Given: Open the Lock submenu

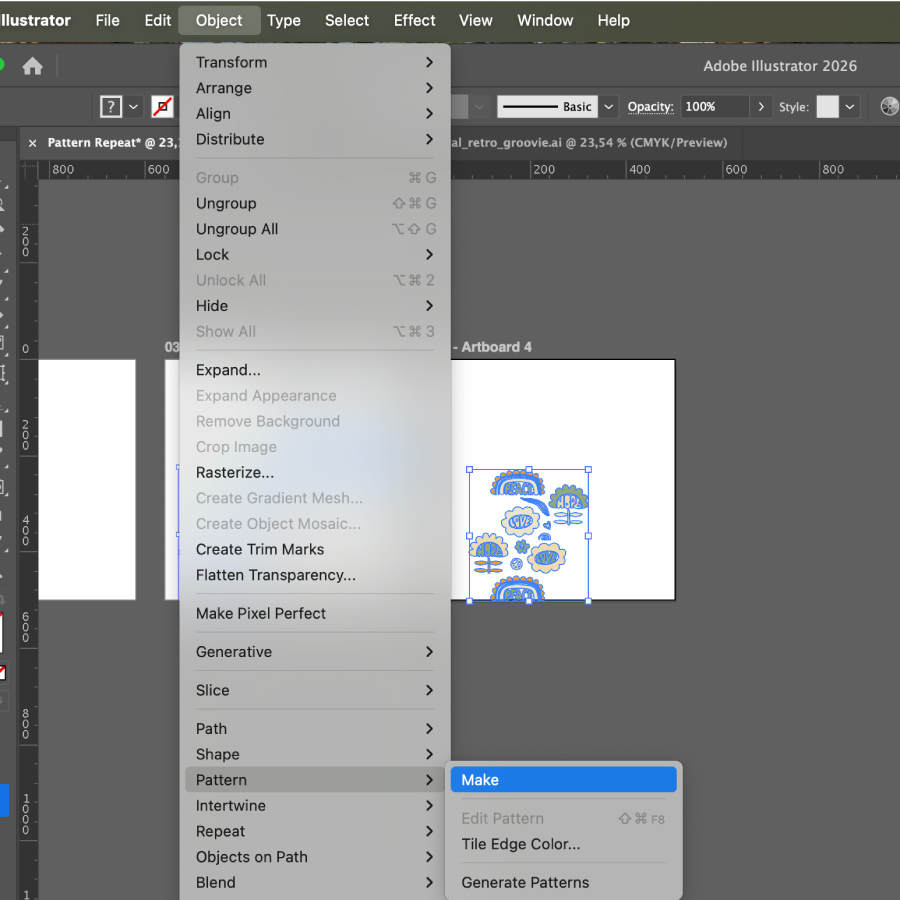Looking at the screenshot, I should [315, 254].
